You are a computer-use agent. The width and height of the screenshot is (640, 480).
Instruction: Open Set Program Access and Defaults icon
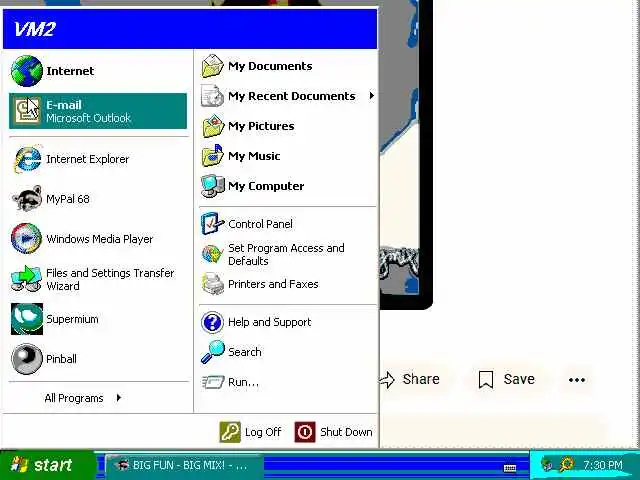[x=213, y=254]
